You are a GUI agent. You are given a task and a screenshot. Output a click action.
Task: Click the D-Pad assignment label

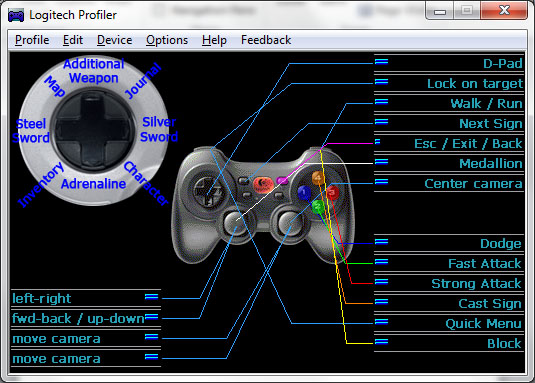[x=502, y=63]
